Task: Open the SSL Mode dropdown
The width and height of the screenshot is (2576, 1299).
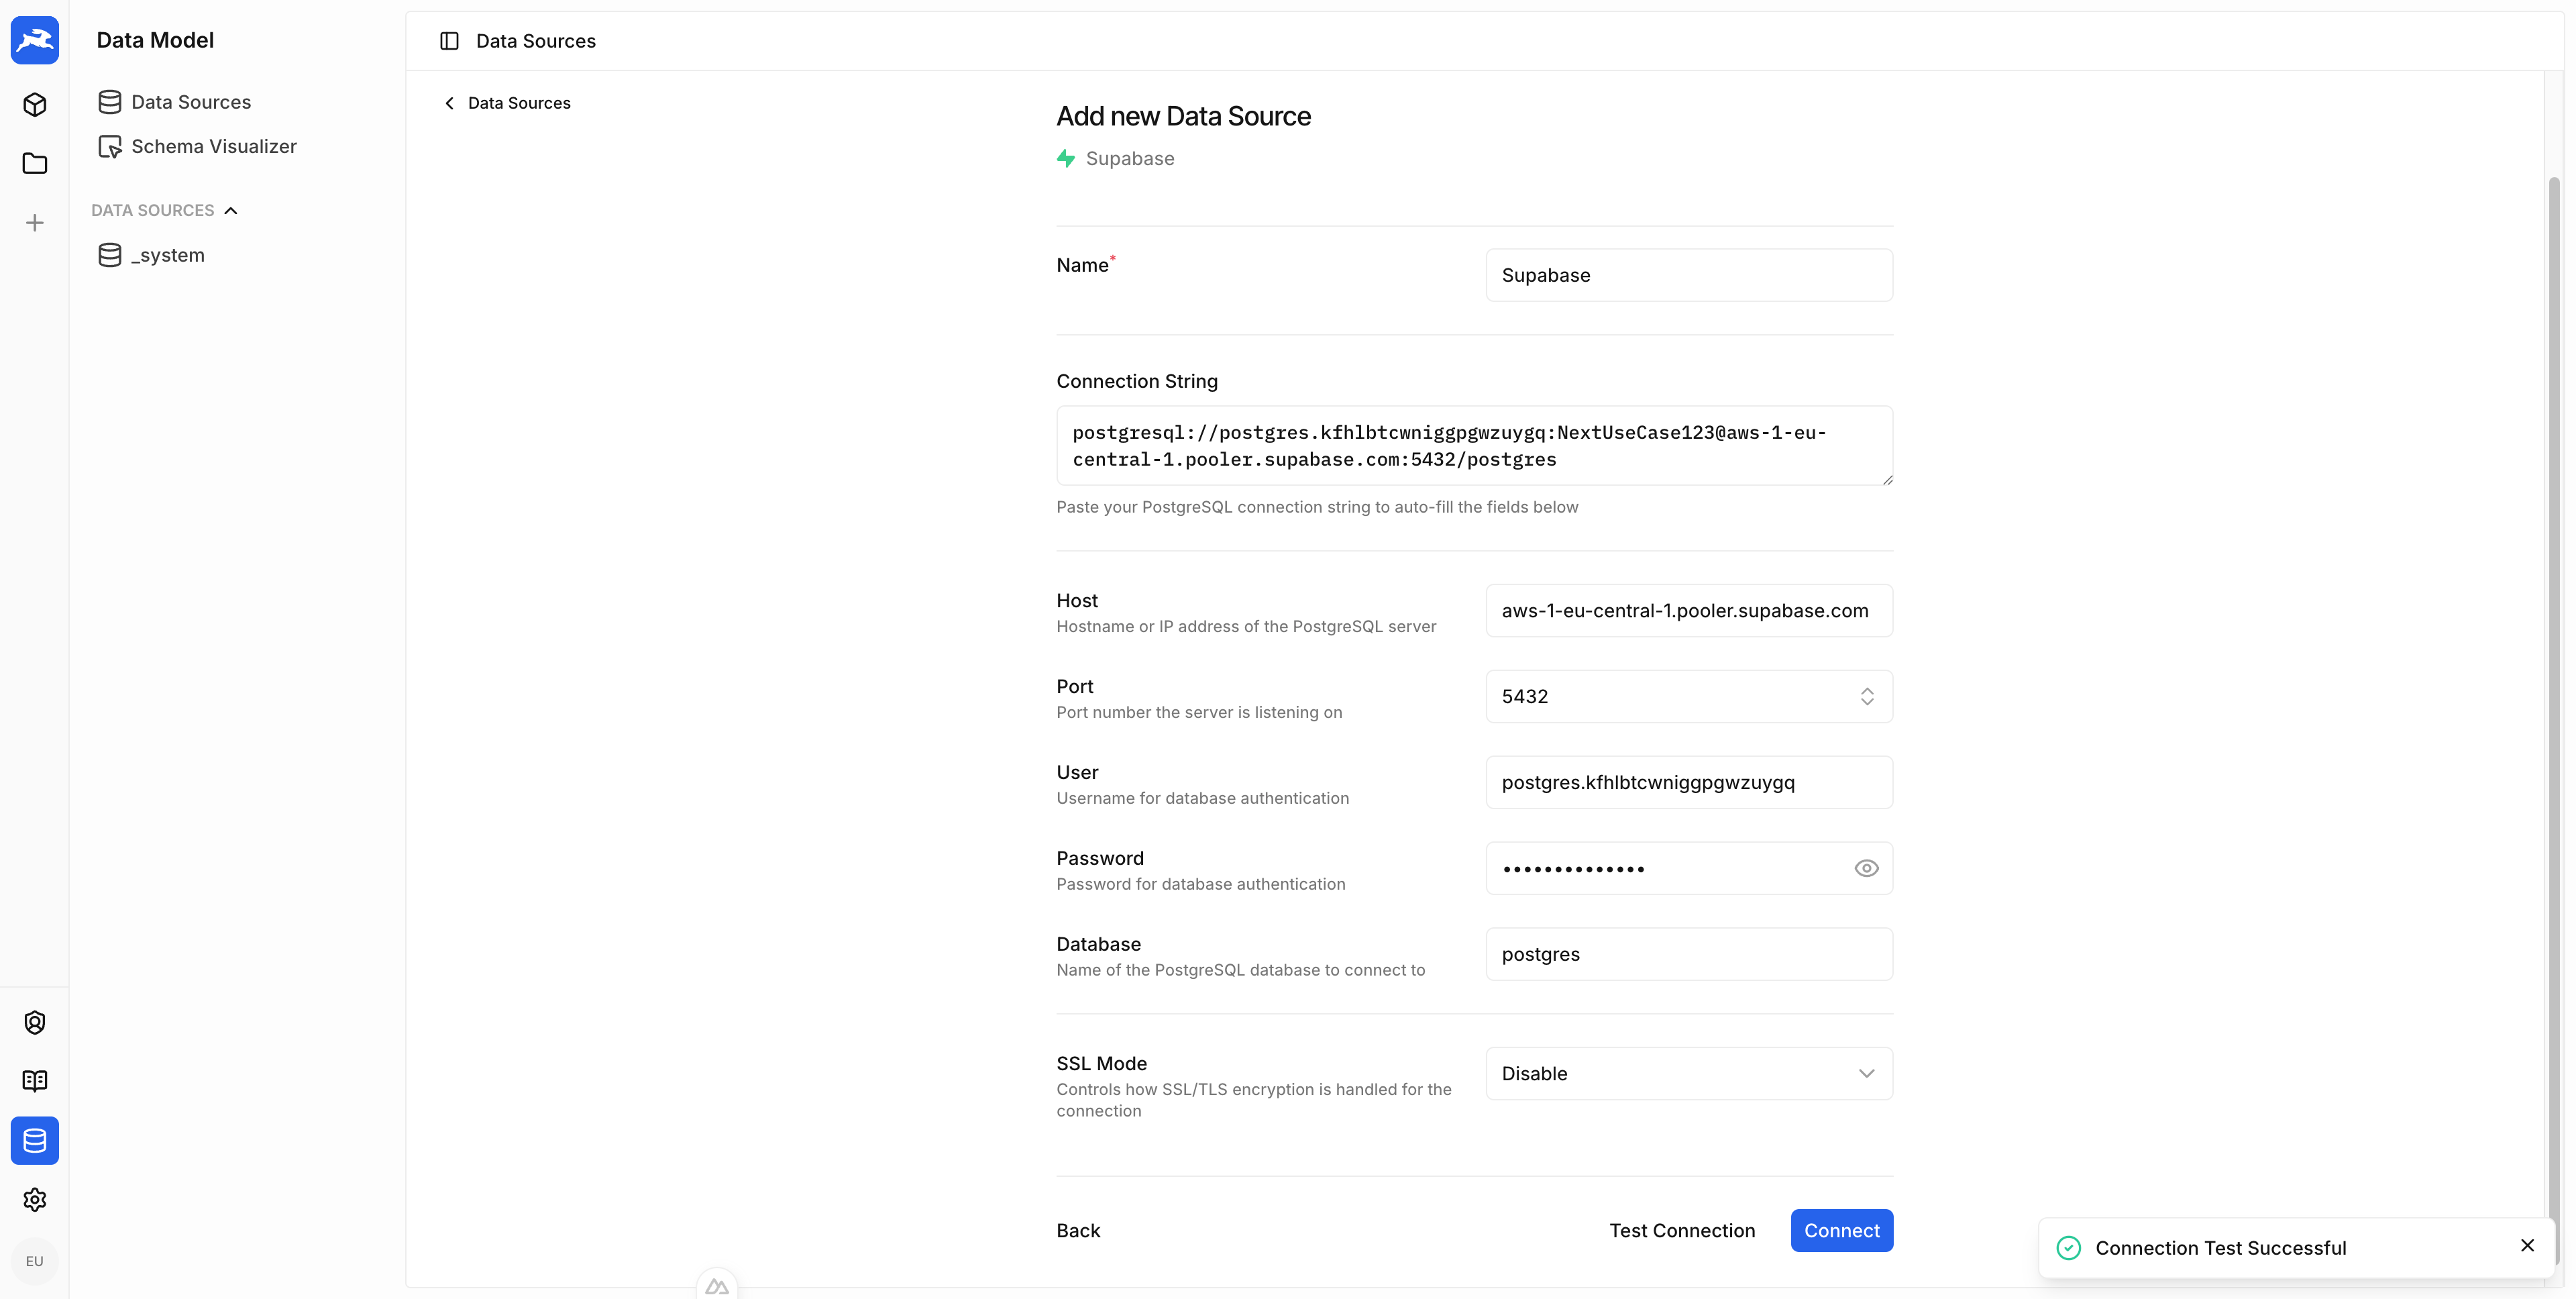Action: pos(1689,1074)
